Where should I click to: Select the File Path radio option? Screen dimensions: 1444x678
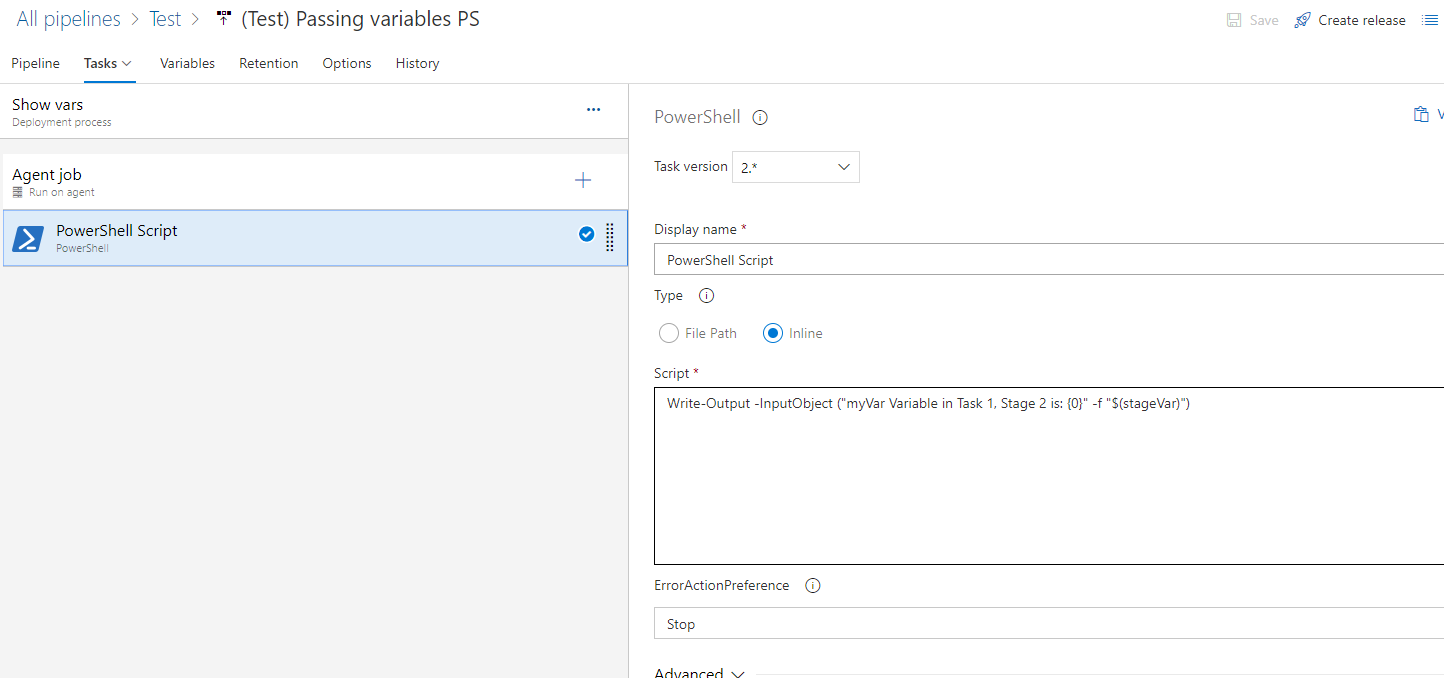coord(669,333)
